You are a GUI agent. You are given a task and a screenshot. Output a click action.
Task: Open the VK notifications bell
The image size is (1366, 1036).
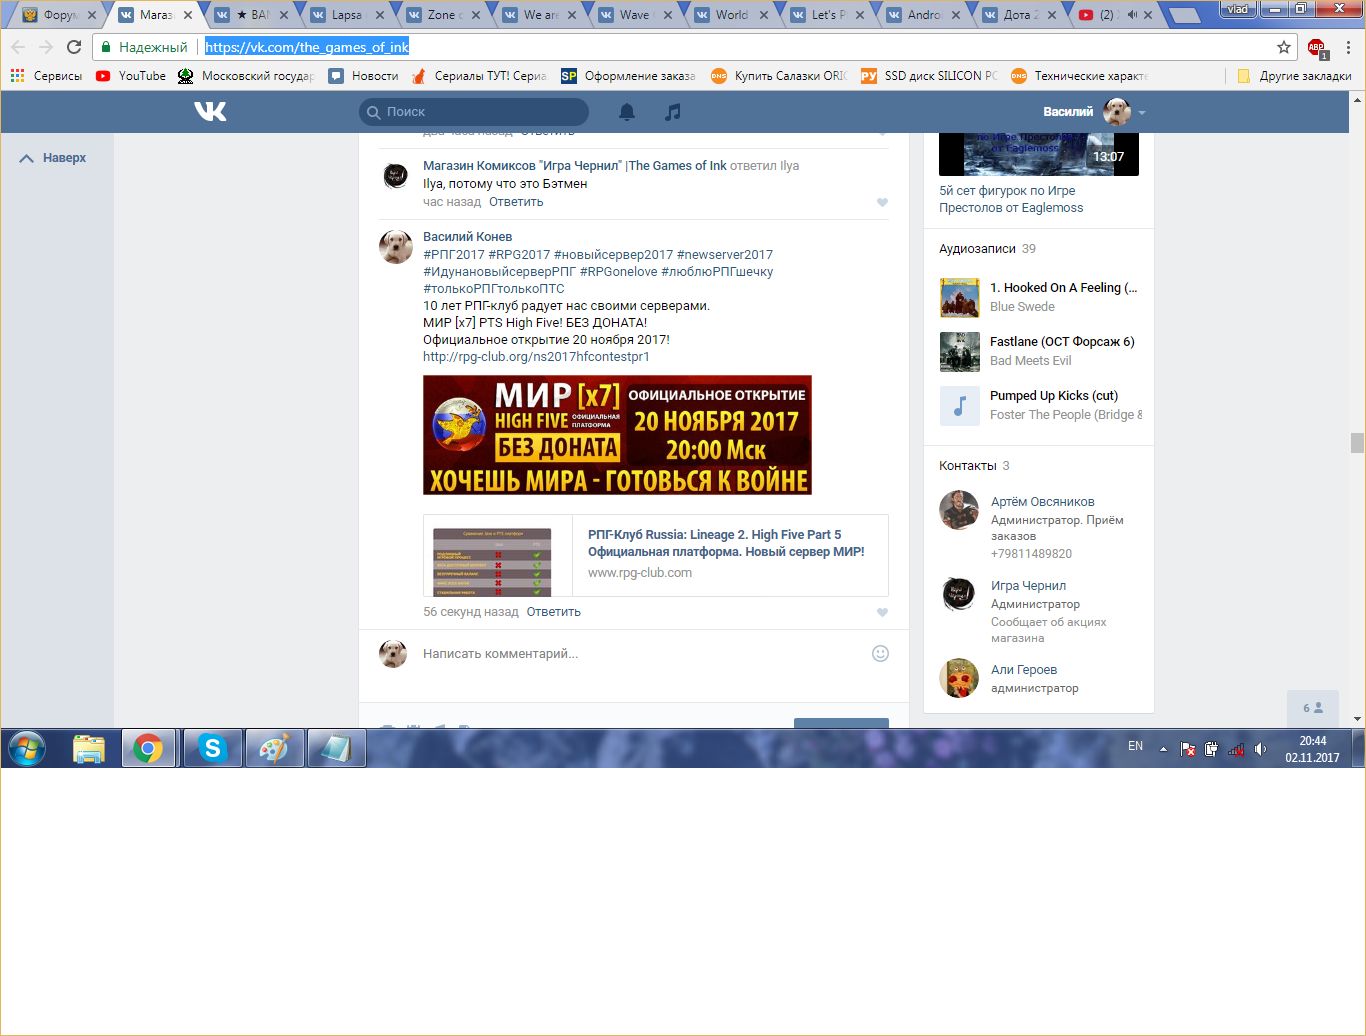627,112
